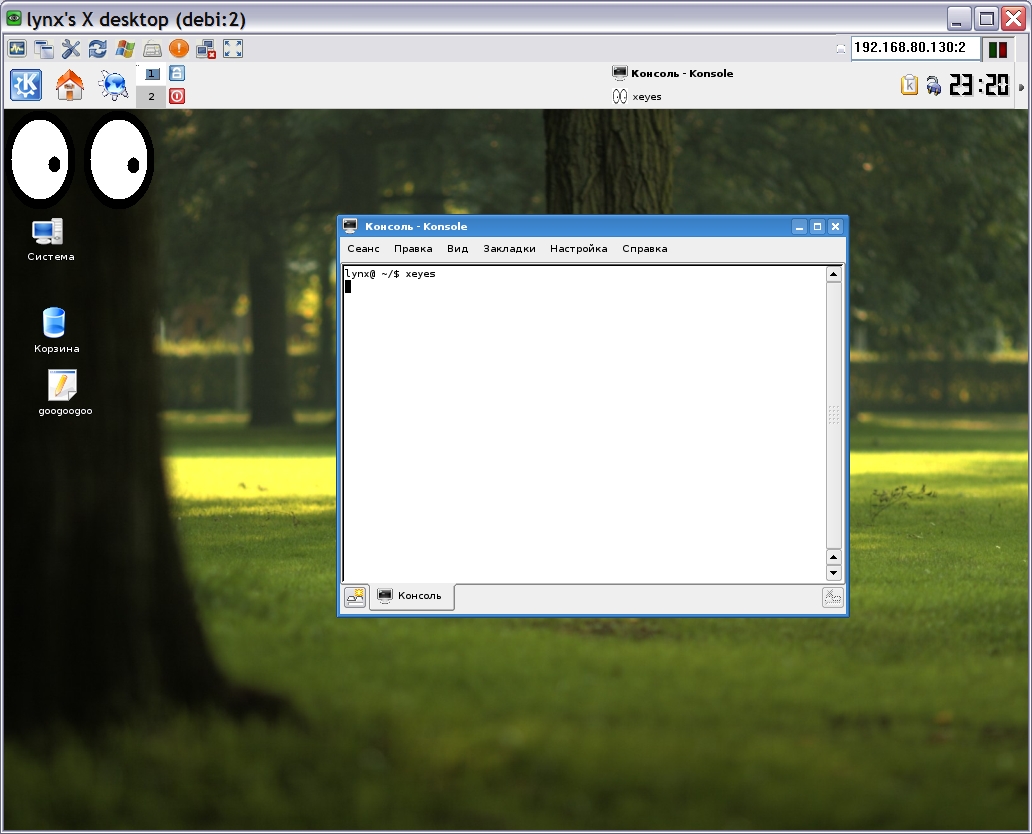Switch to virtual desktop 1
This screenshot has height=834, width=1032.
pyautogui.click(x=152, y=74)
